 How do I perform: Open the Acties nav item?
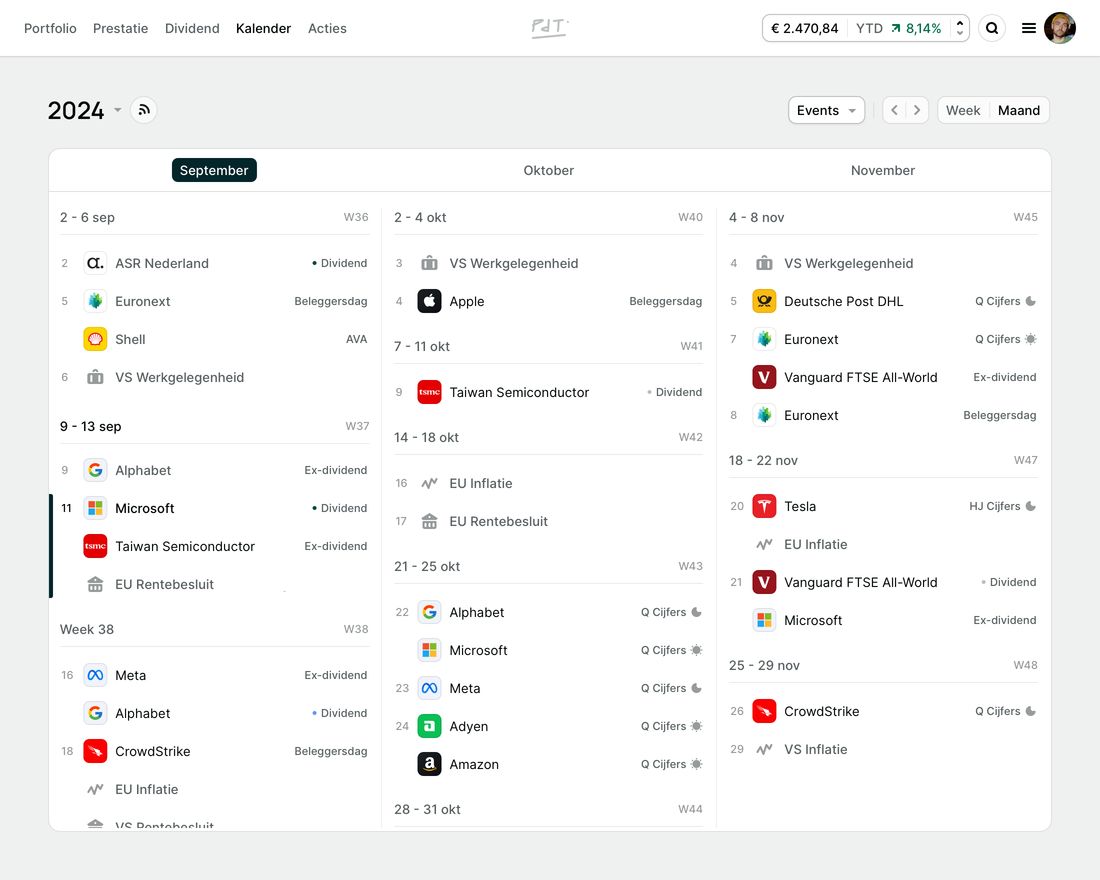[327, 28]
